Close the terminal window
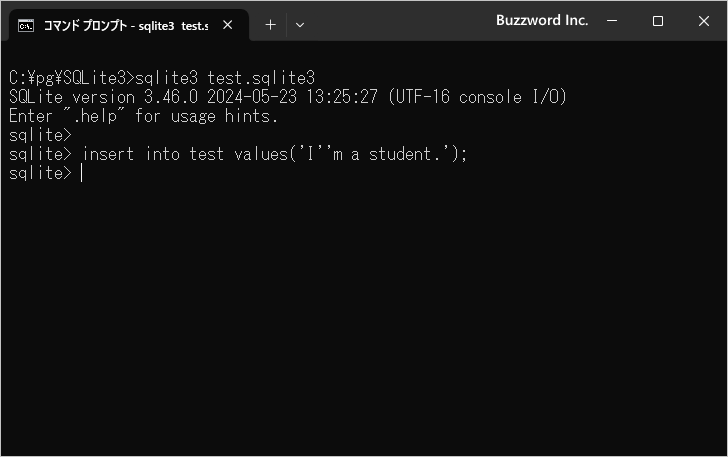728x457 pixels. pos(703,21)
